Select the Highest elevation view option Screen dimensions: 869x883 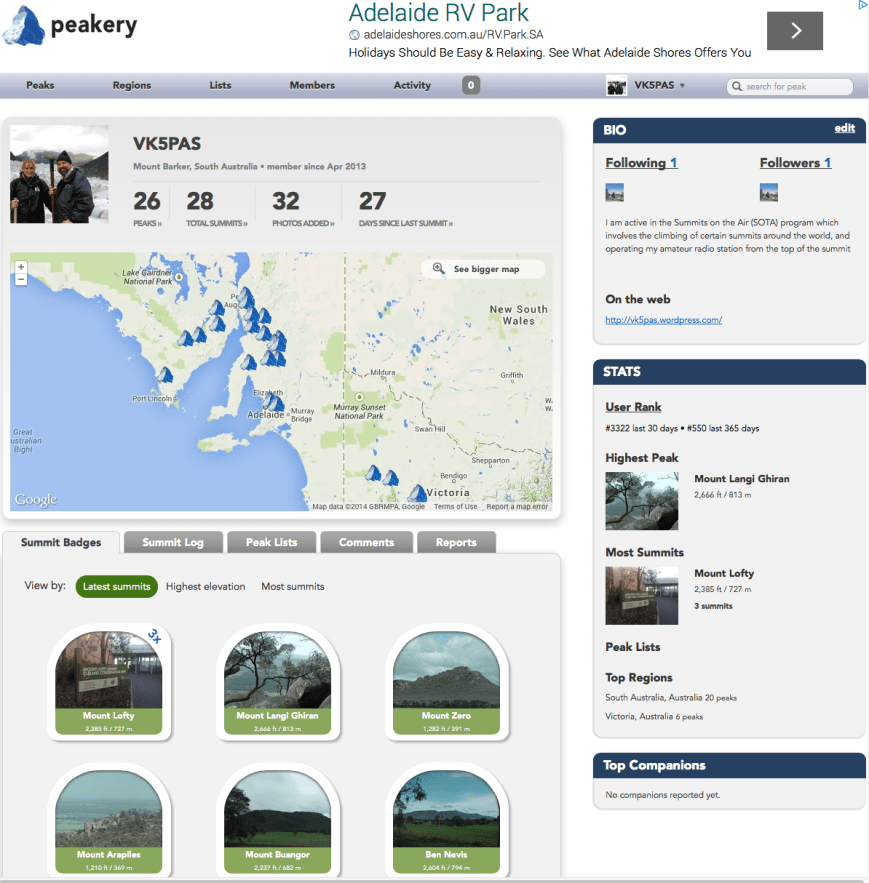(205, 587)
